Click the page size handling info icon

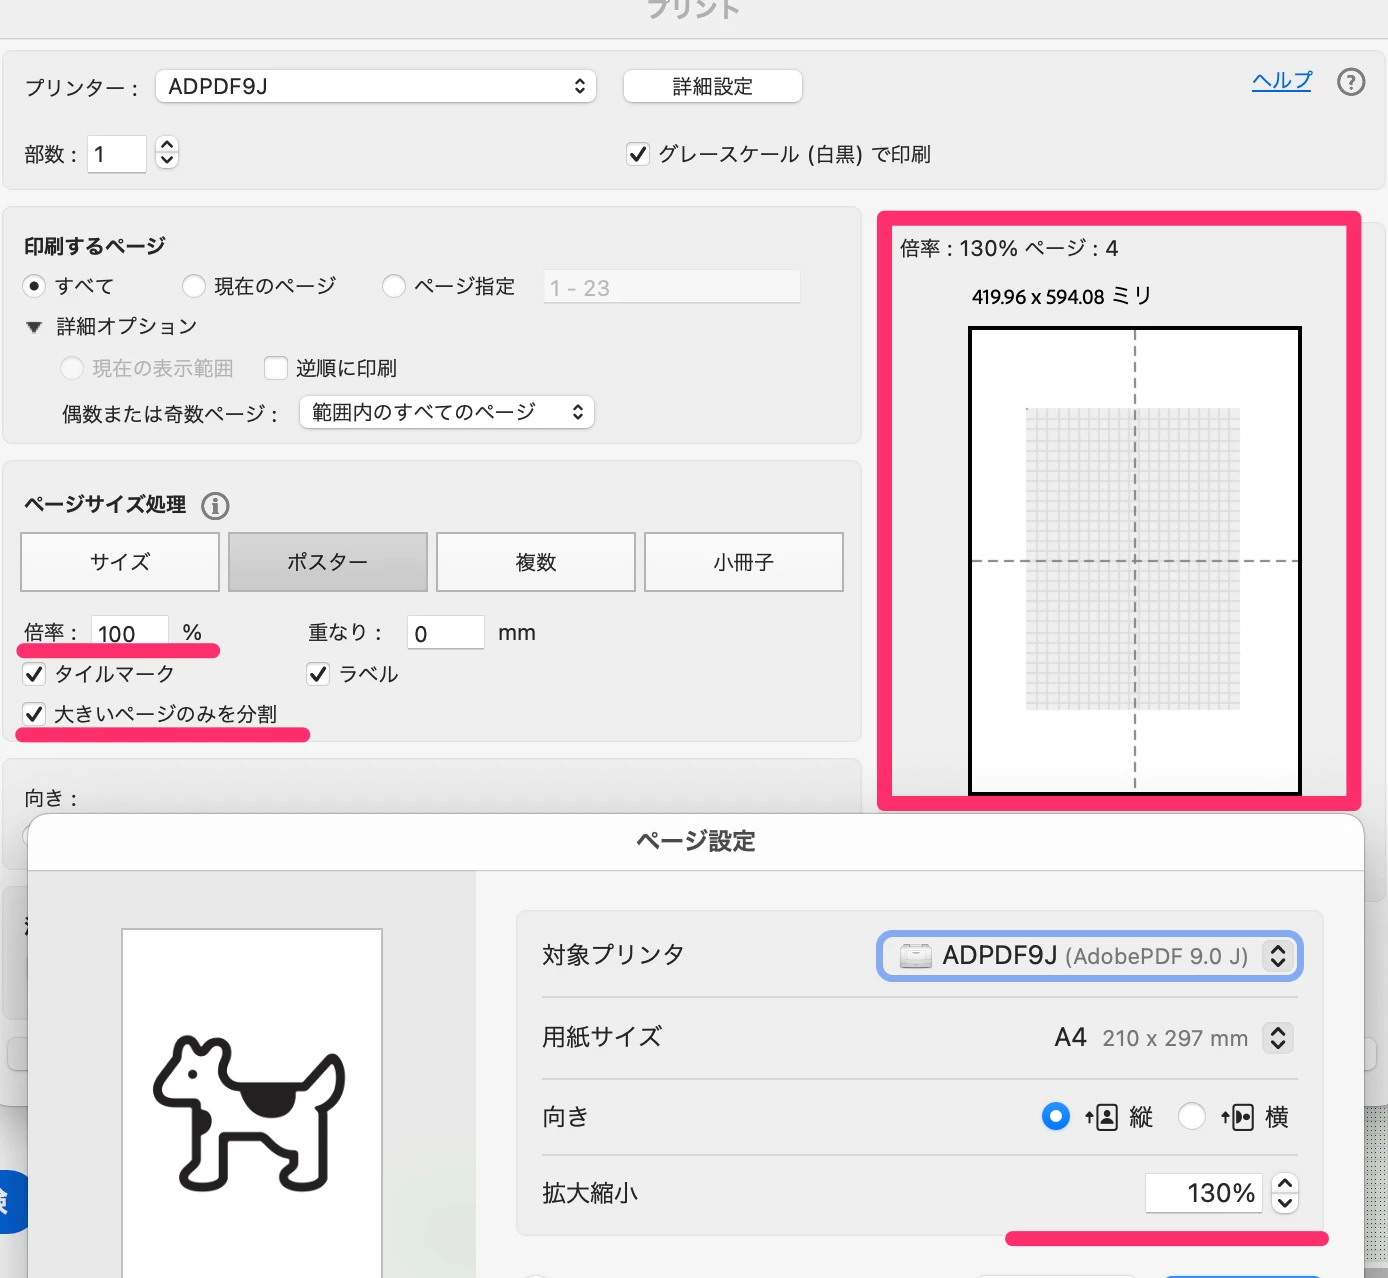[215, 506]
